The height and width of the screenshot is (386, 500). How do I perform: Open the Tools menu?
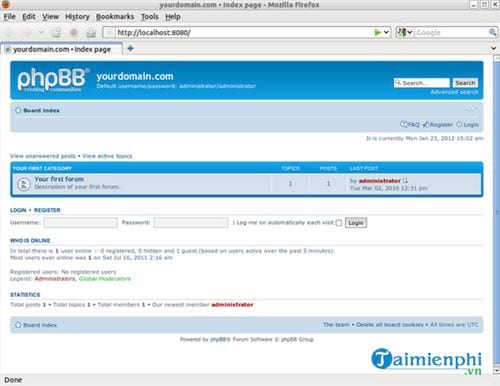[x=150, y=17]
